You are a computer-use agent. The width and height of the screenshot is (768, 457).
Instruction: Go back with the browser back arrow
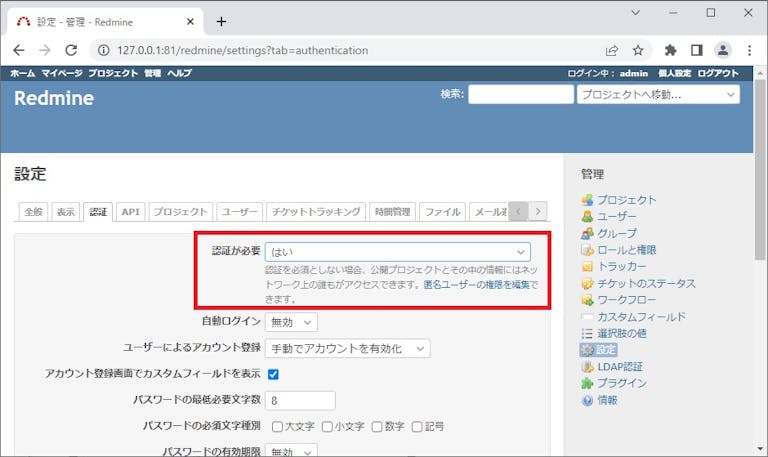pyautogui.click(x=19, y=50)
